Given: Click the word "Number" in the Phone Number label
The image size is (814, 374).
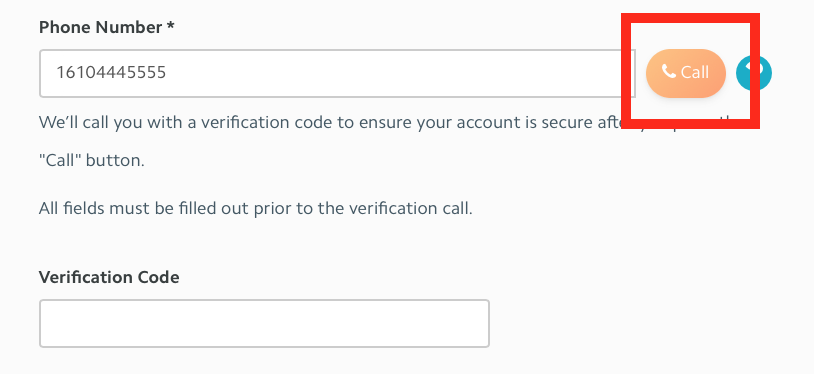Looking at the screenshot, I should [129, 27].
